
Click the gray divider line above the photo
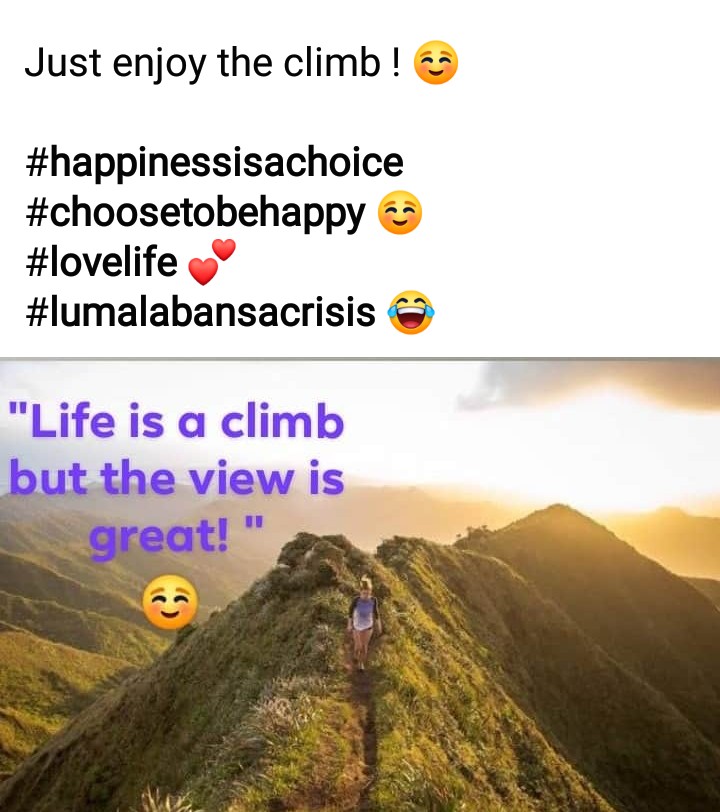(360, 358)
